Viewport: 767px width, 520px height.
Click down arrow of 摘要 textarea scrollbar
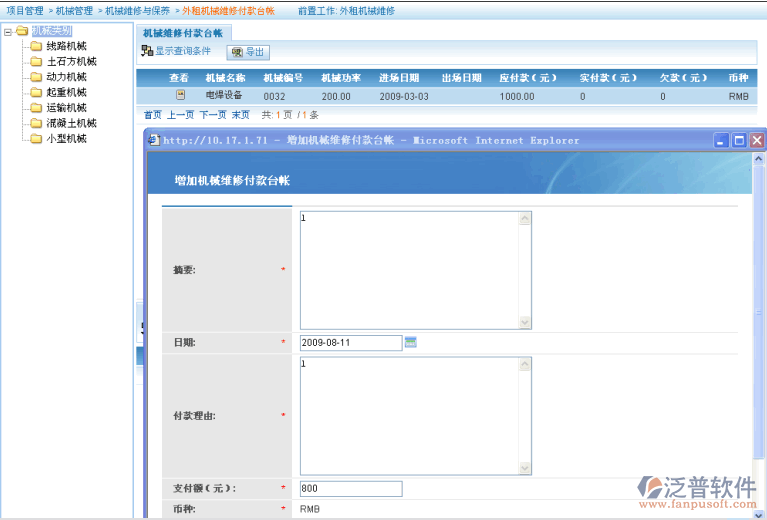[525, 322]
